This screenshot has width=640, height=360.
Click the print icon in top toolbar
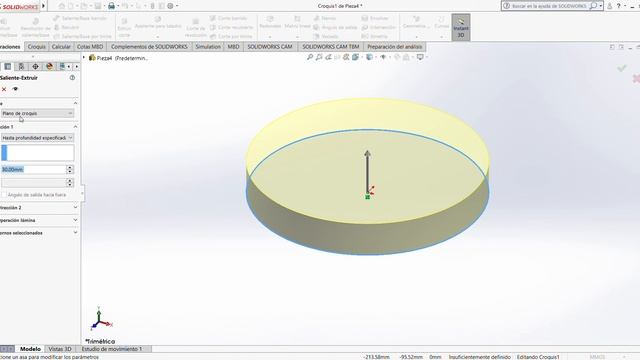[x=111, y=6]
